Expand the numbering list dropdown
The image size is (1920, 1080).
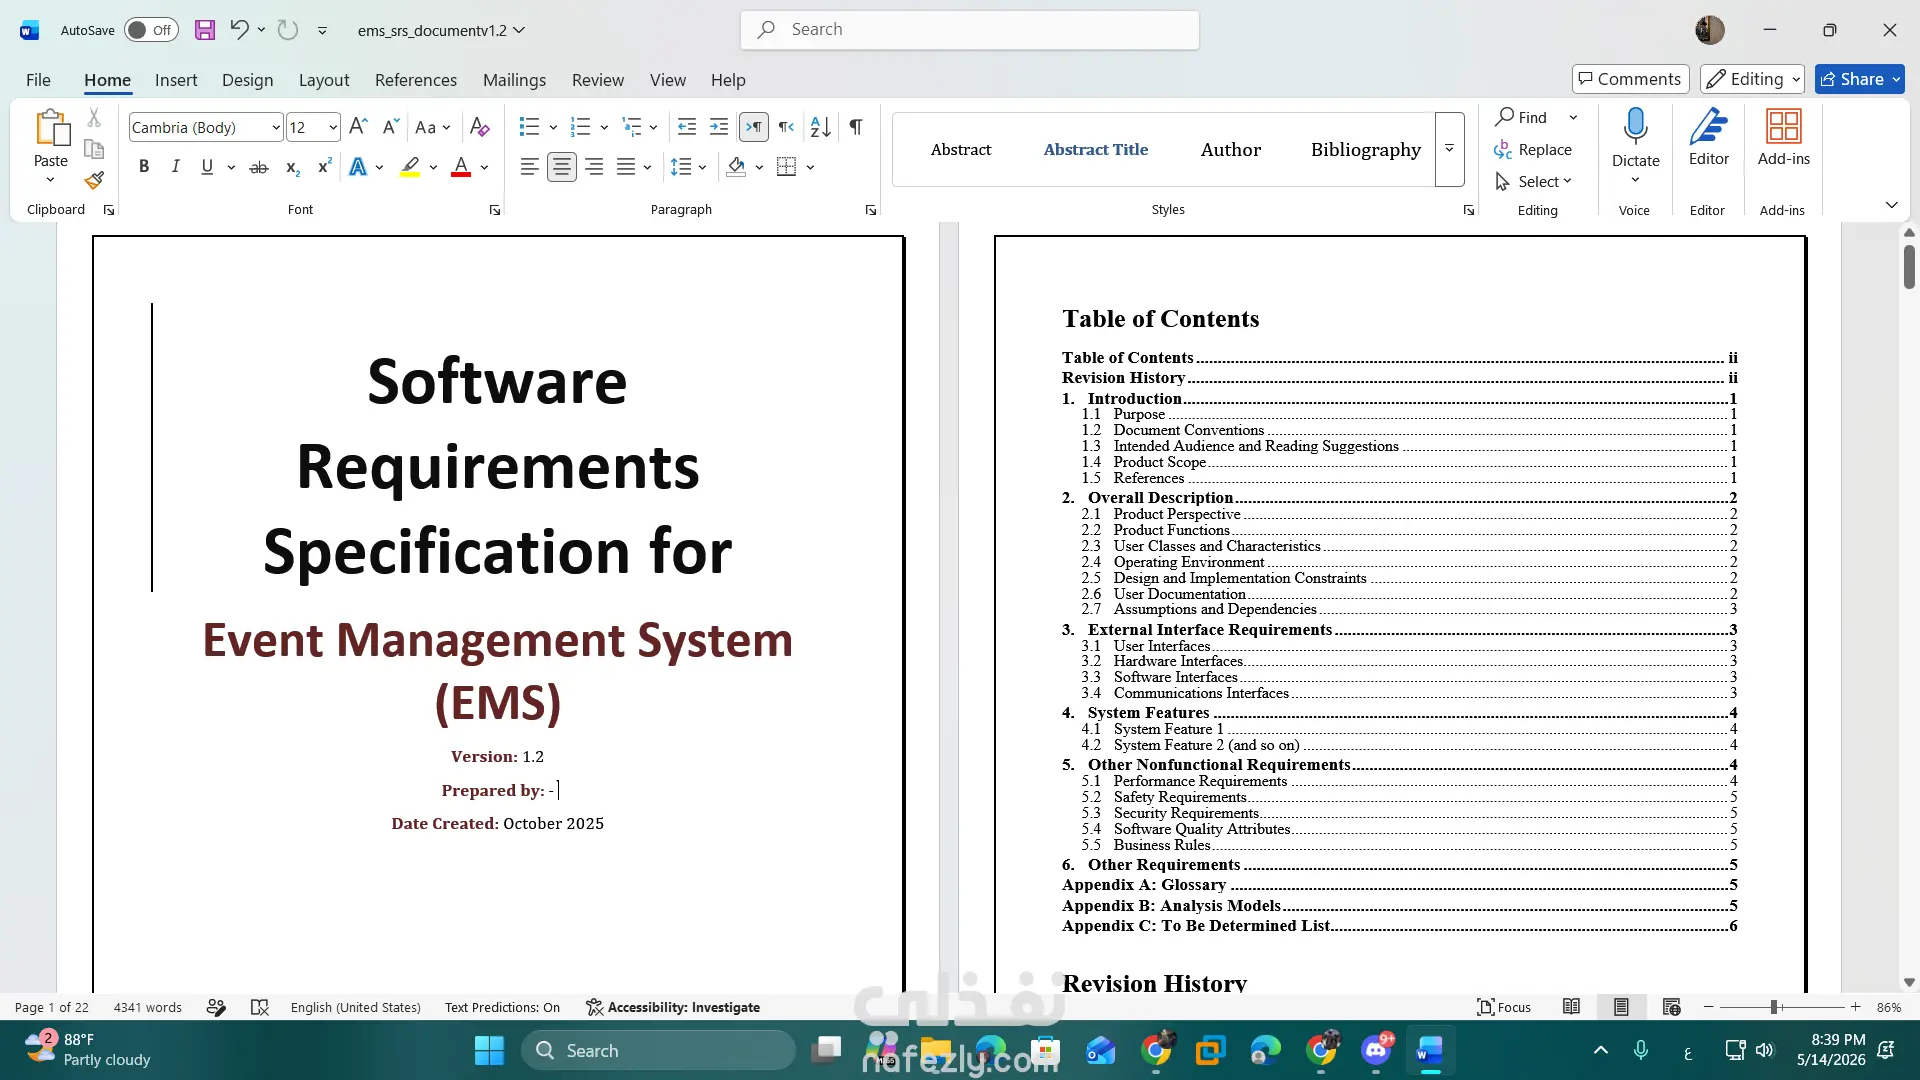[604, 127]
